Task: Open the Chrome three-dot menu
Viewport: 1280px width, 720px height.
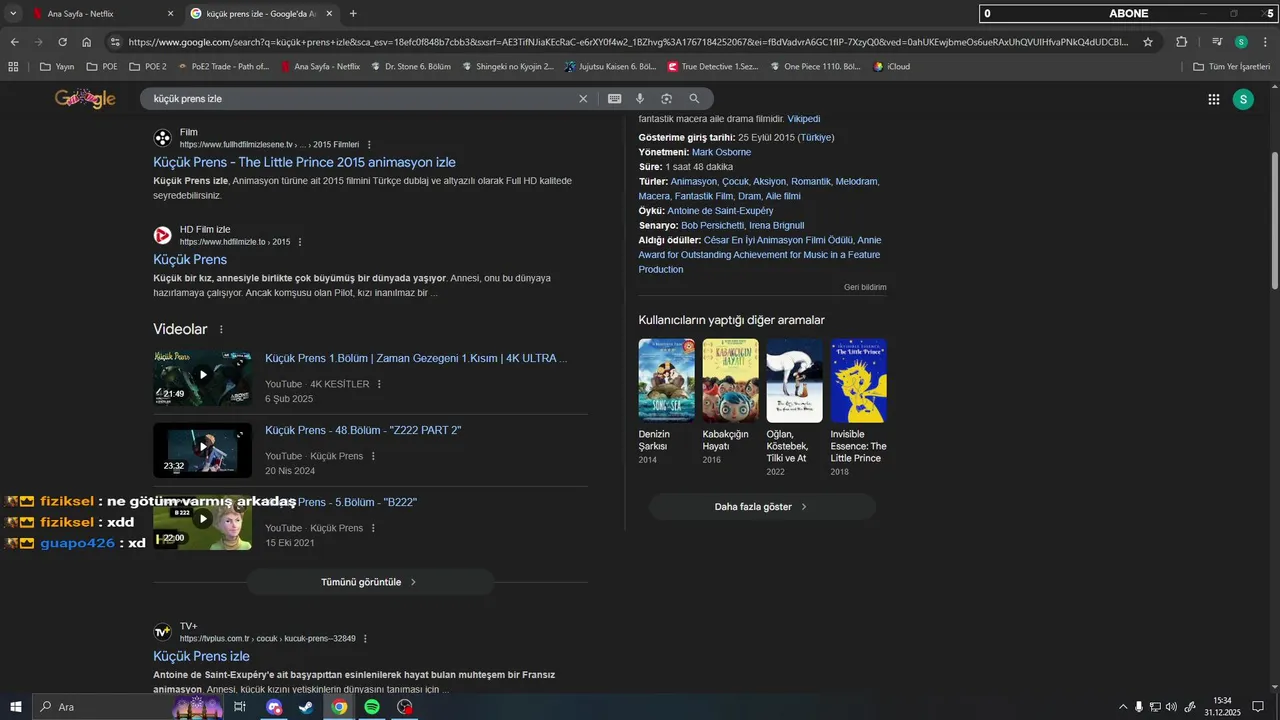Action: click(x=1265, y=42)
